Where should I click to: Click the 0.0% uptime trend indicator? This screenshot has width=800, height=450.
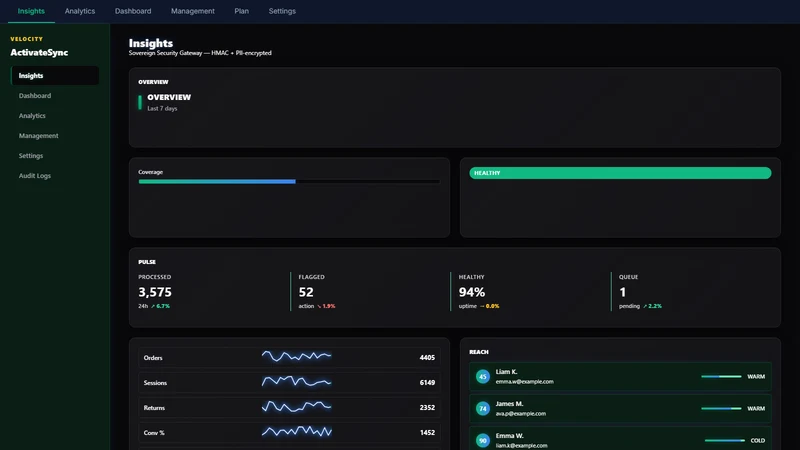click(x=489, y=306)
